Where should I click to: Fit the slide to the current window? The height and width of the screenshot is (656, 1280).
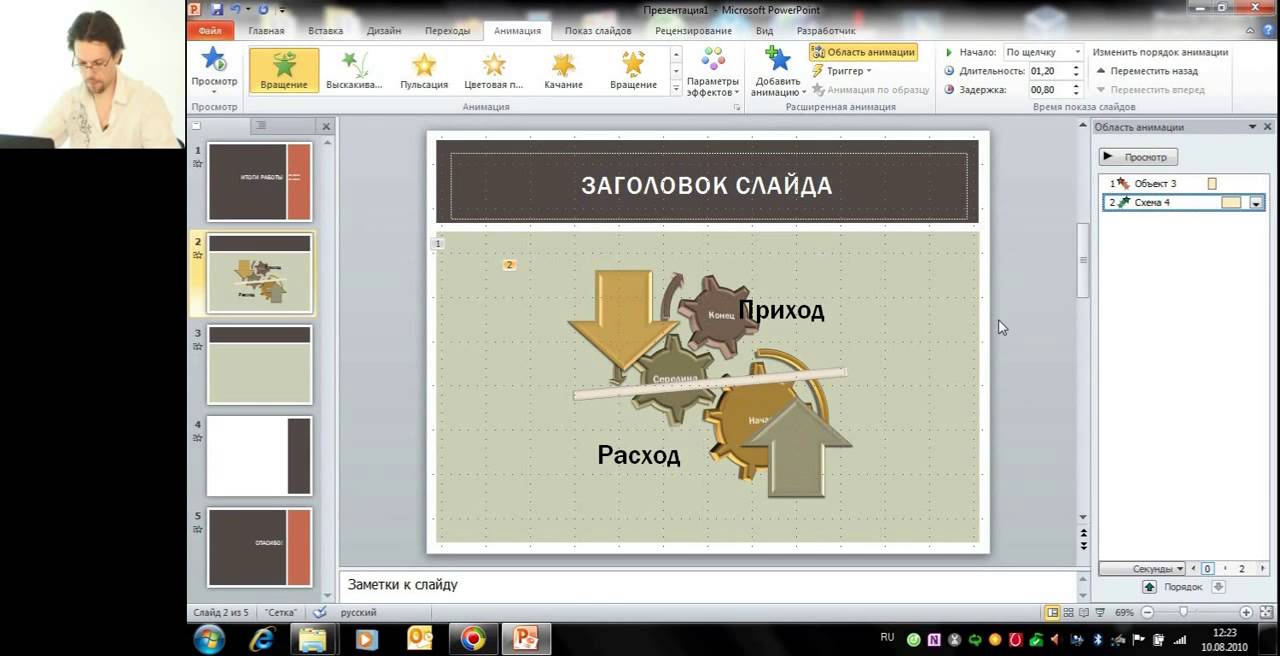tap(1267, 612)
